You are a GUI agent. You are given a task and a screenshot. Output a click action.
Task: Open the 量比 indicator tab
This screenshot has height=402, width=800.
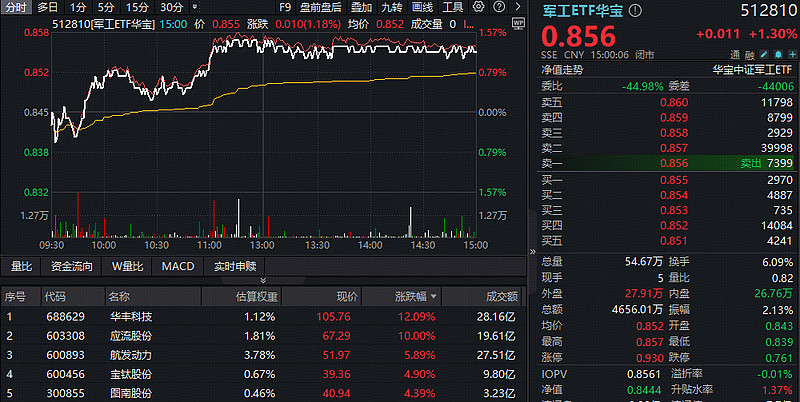click(21, 266)
